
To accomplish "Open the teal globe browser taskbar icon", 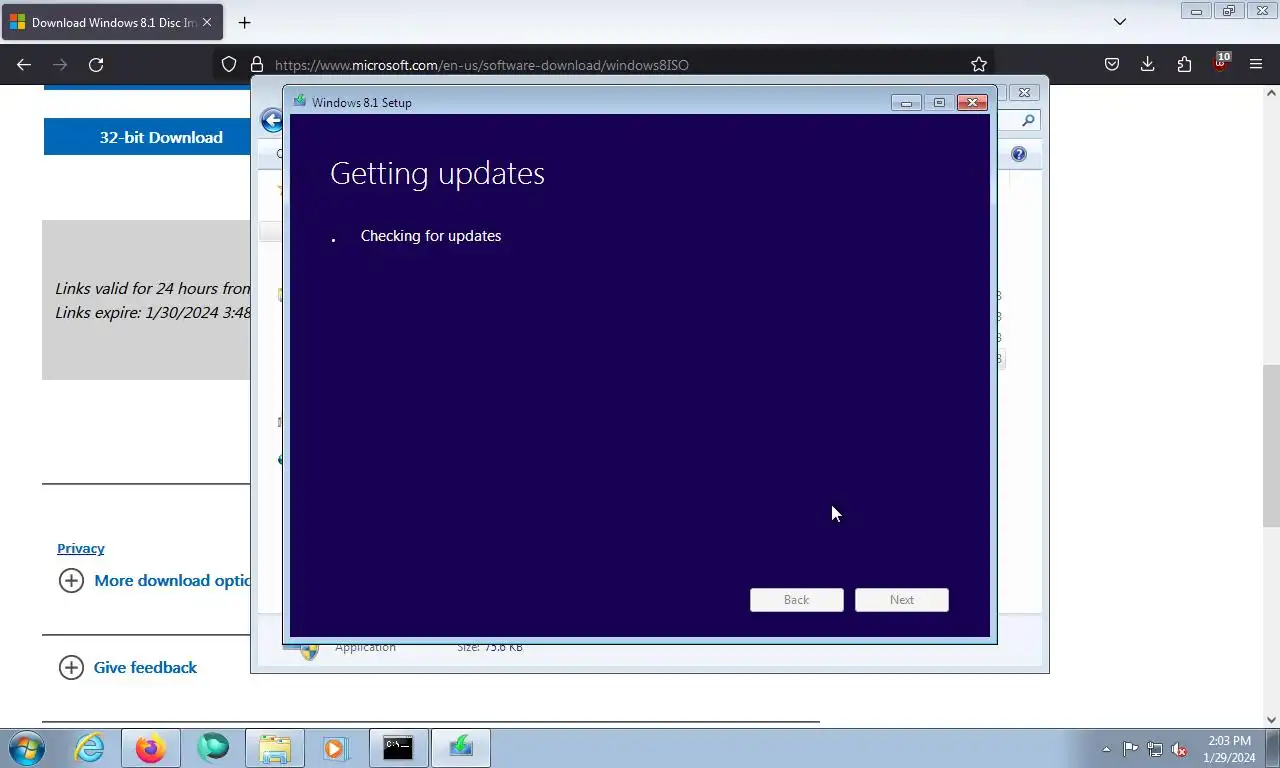I will coord(213,747).
